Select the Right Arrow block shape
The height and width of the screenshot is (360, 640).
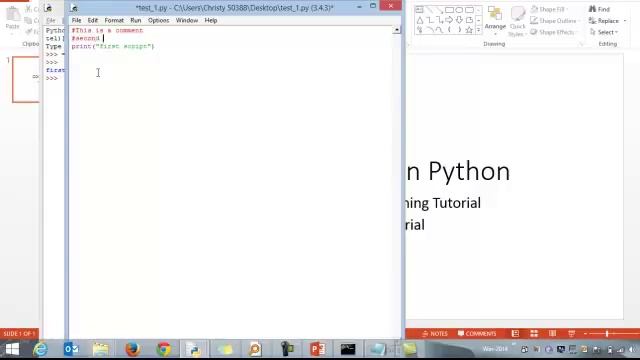(x=449, y=20)
